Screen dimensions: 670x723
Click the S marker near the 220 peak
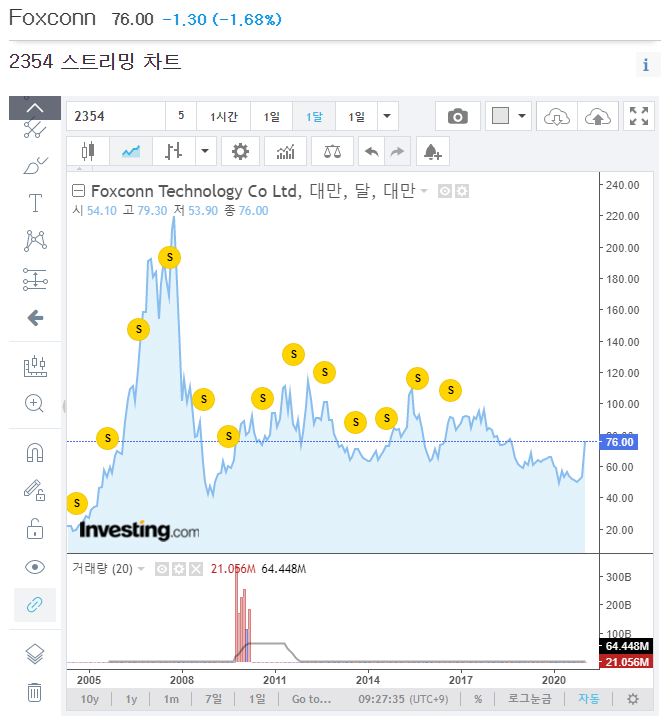170,257
